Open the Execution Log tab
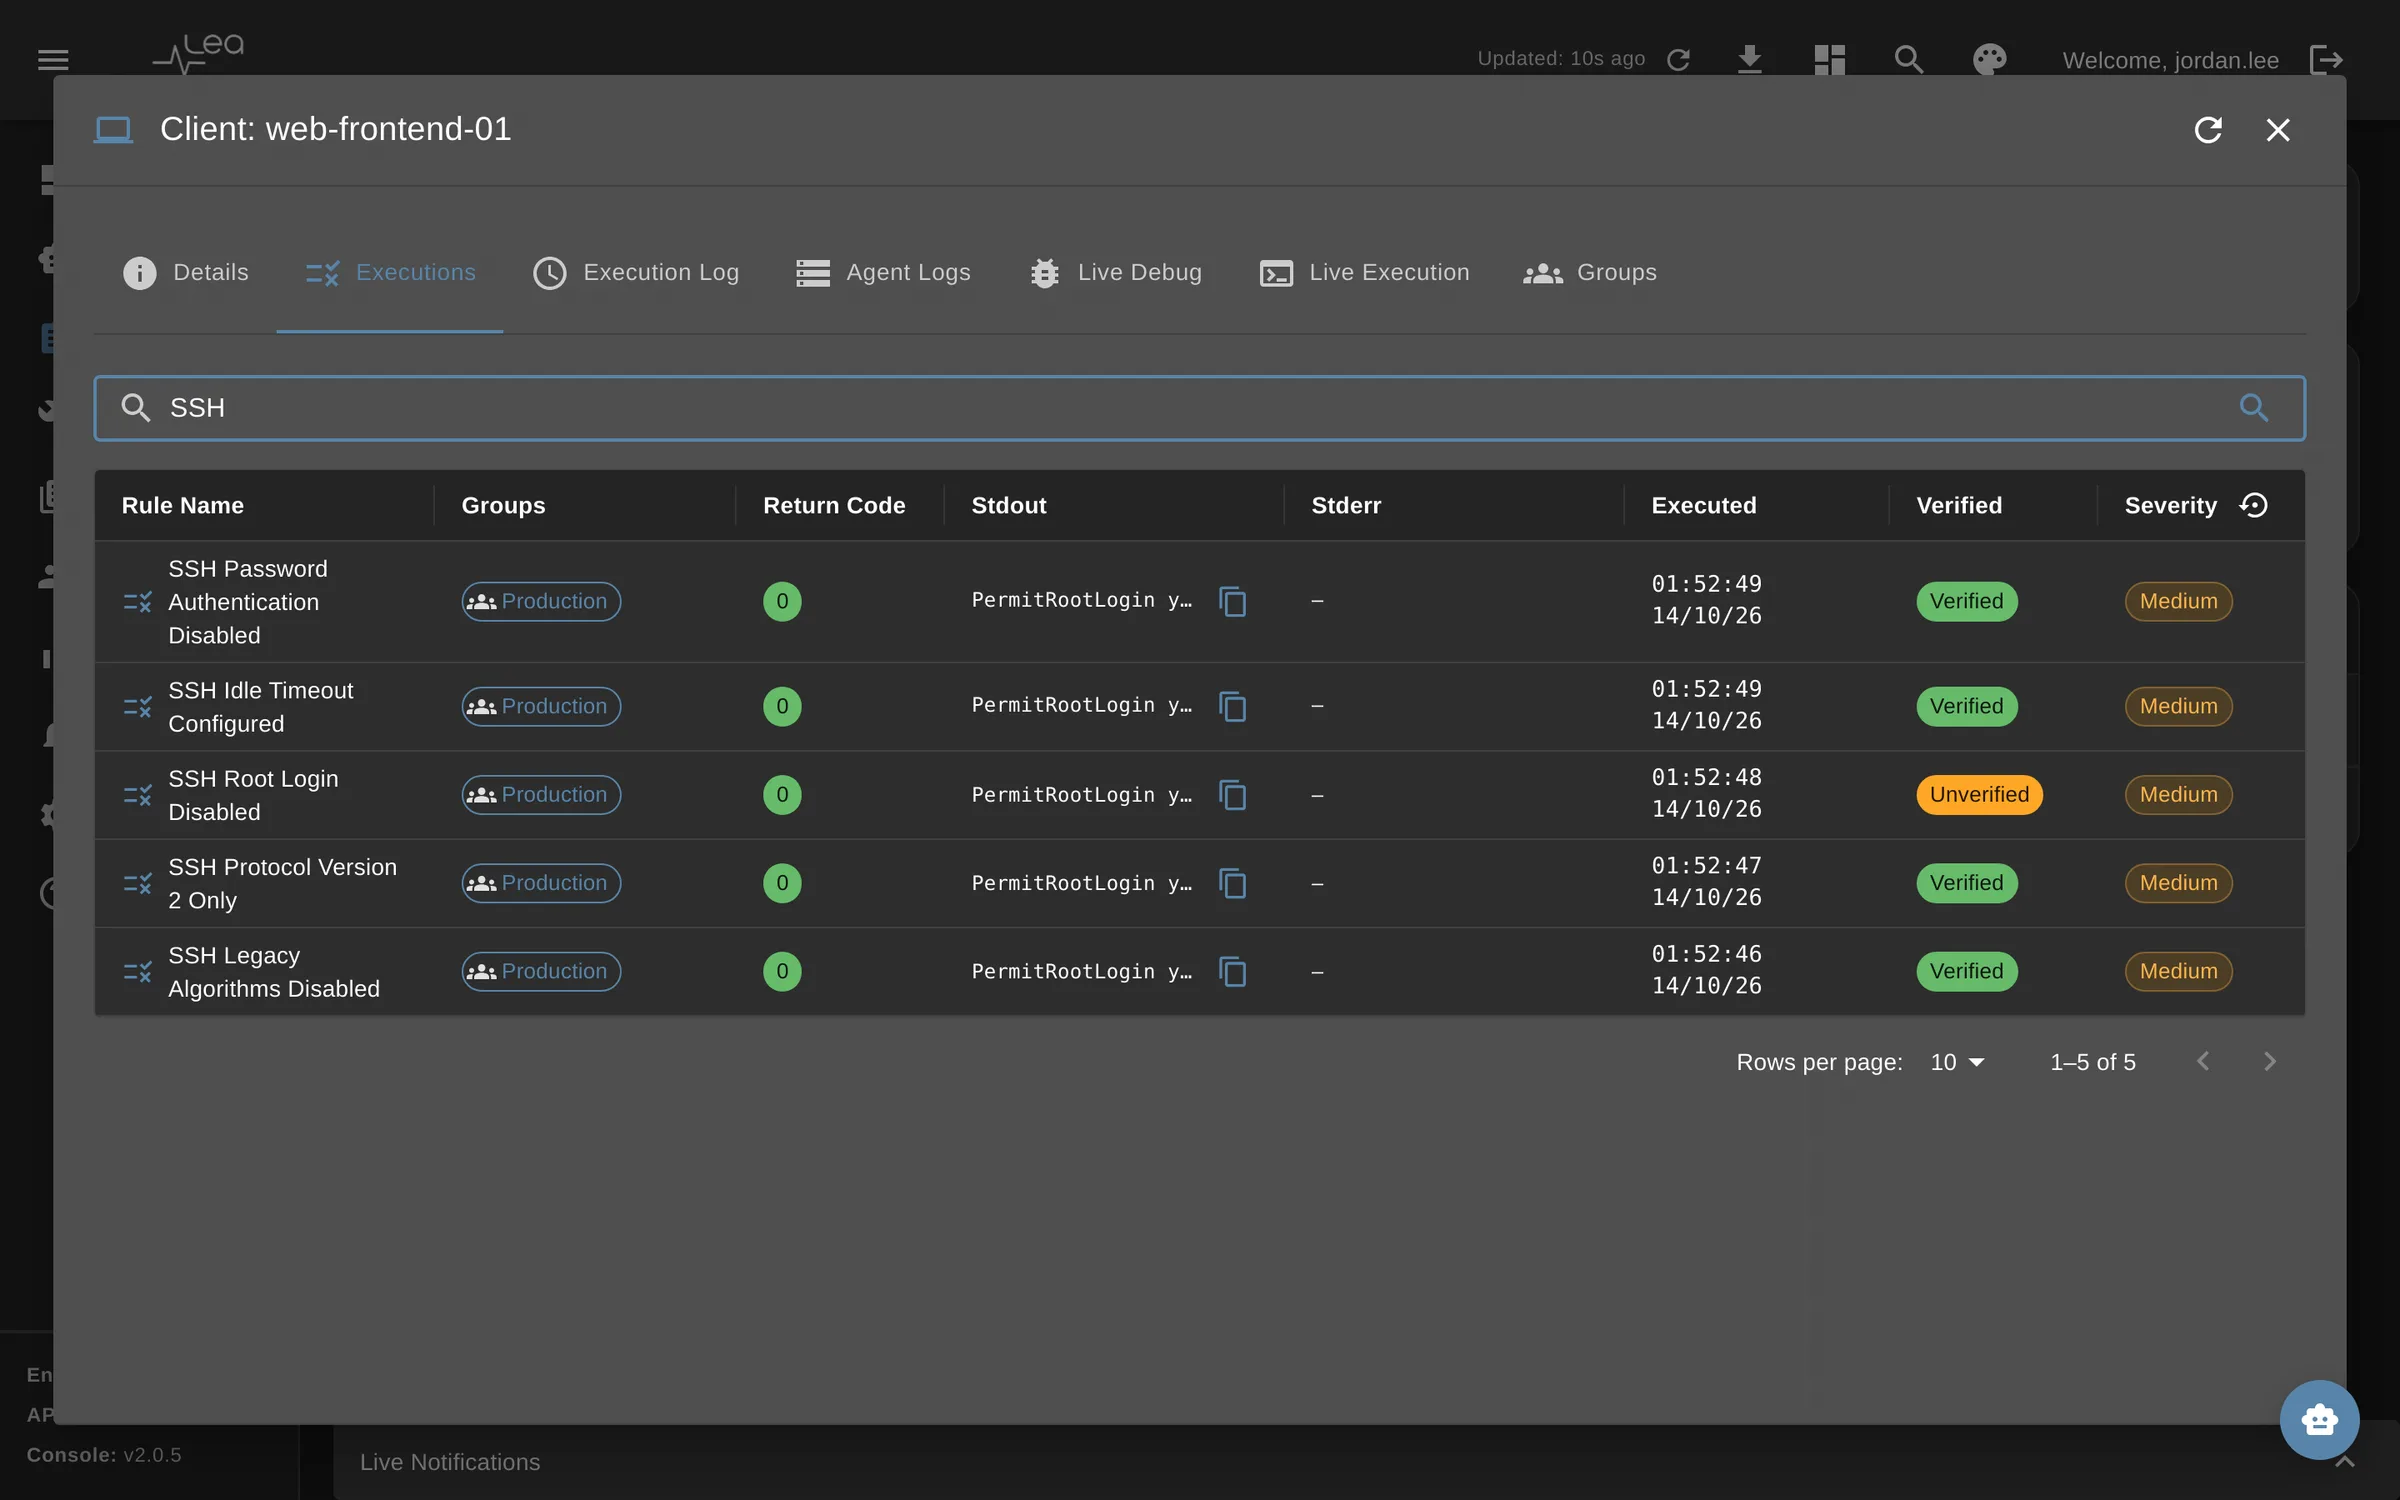Viewport: 2400px width, 1500px height. pos(636,273)
